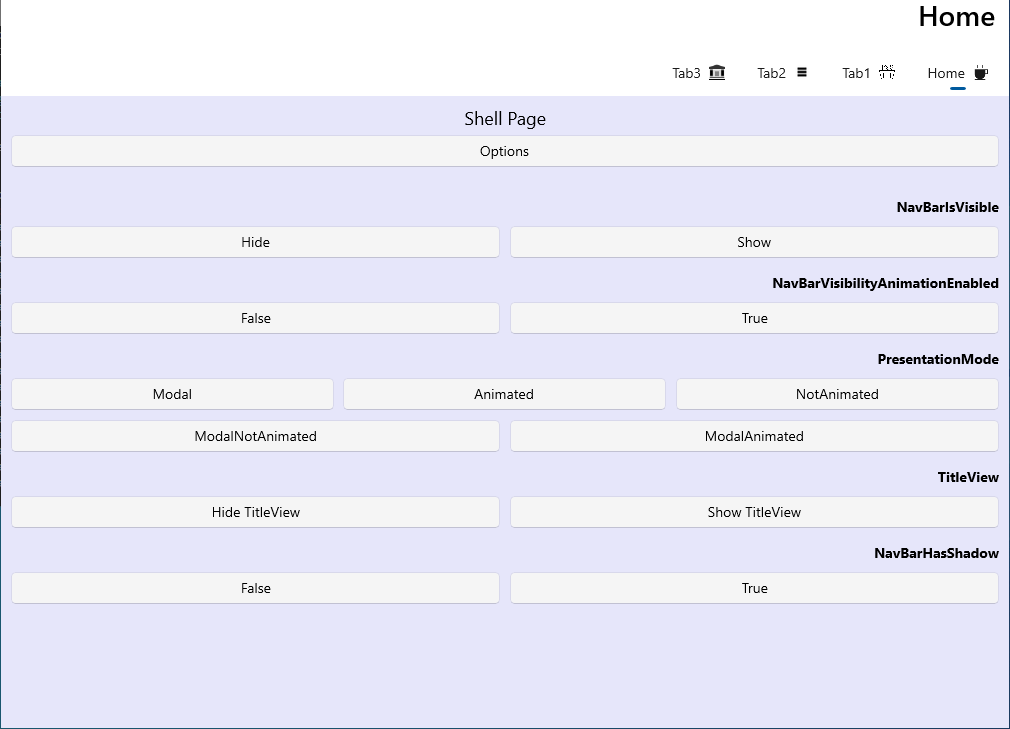Select the Home tab label
1010x729 pixels.
point(946,73)
